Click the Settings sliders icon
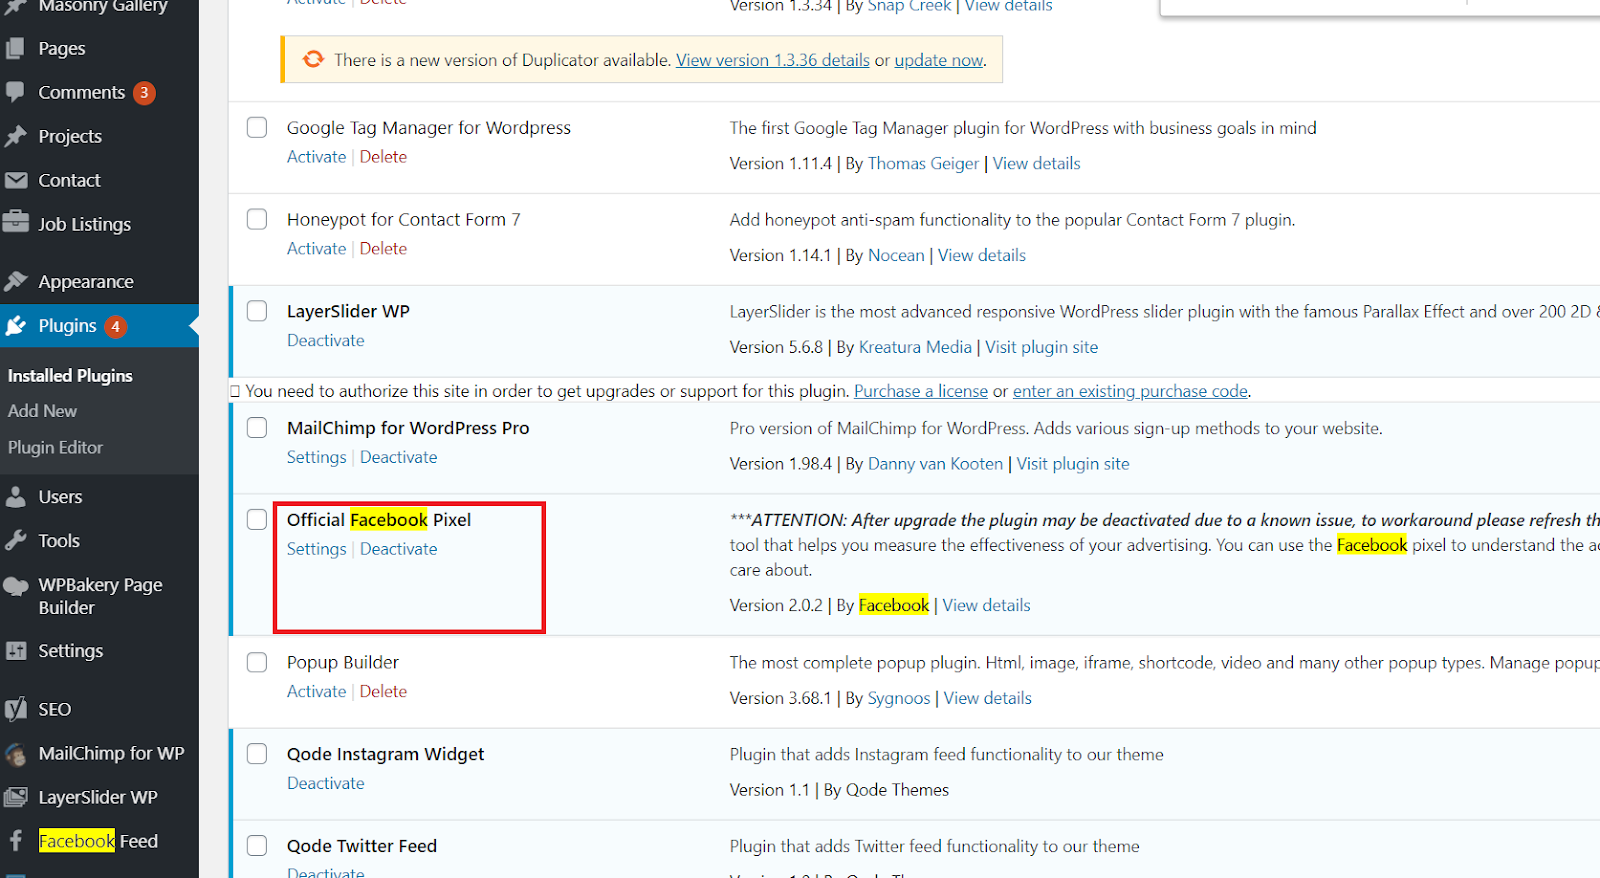Screen dimensions: 1600x878 pos(15,651)
